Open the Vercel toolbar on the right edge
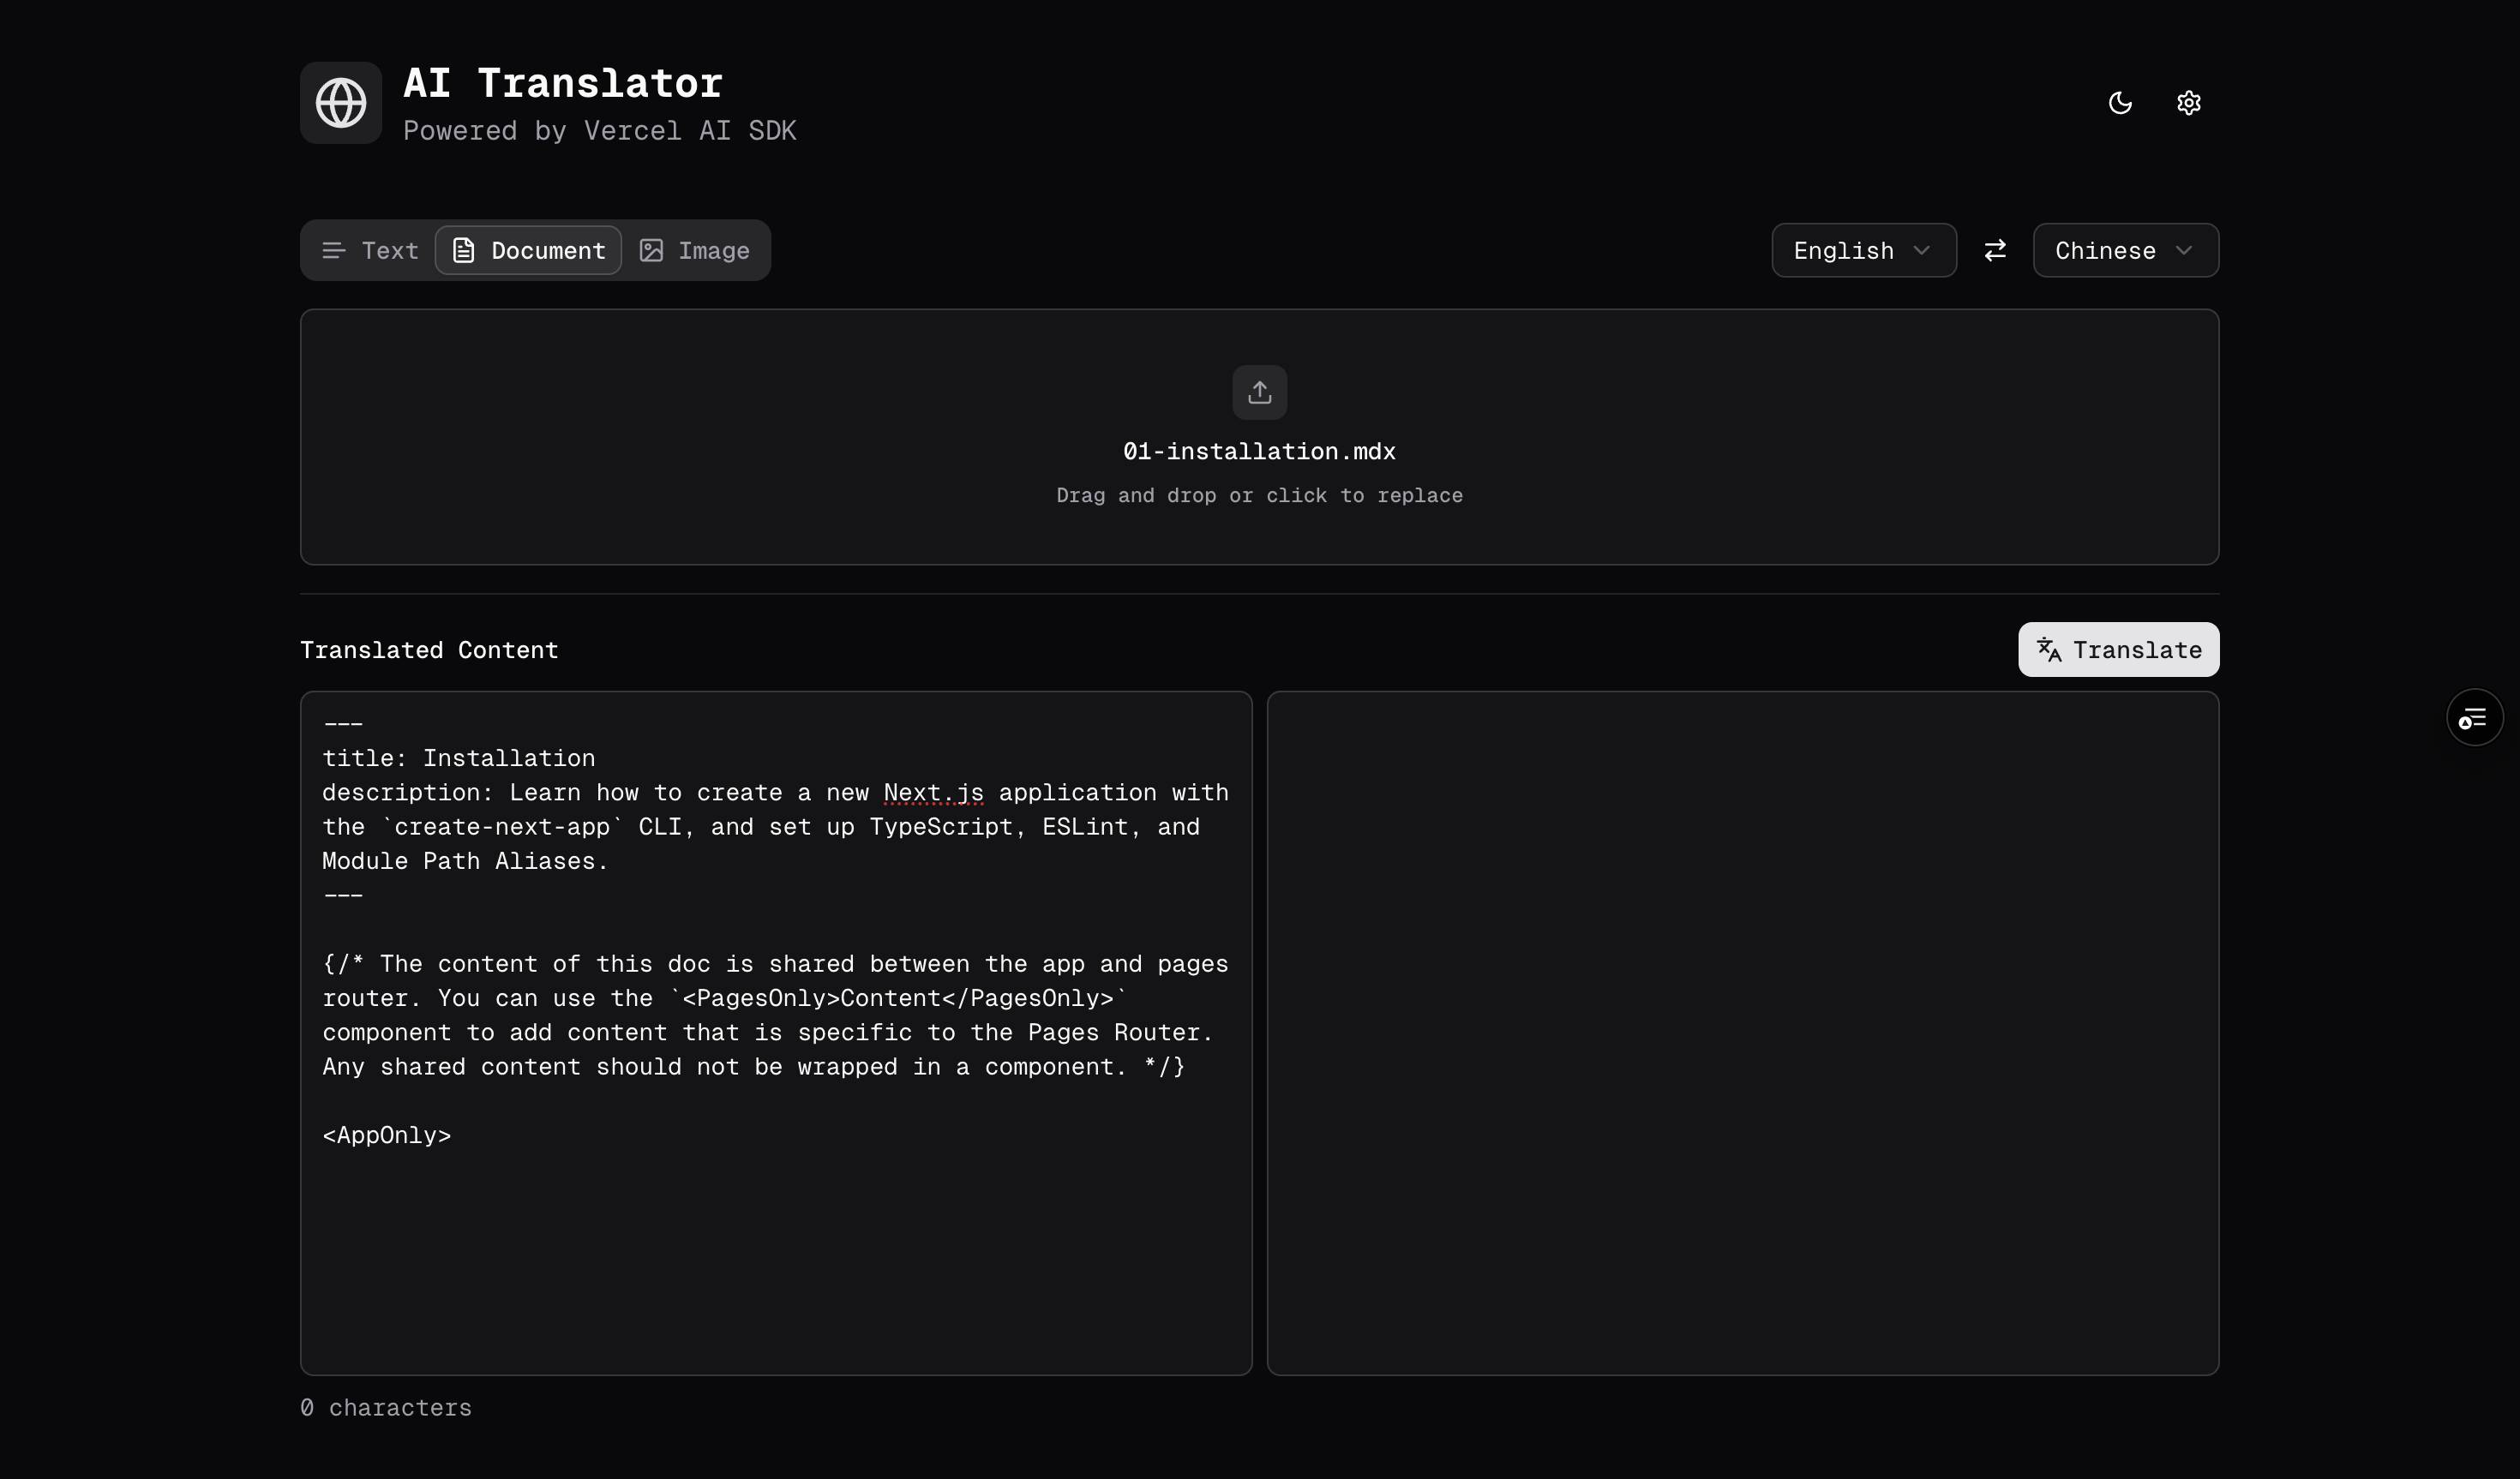Image resolution: width=2520 pixels, height=1479 pixels. pos(2474,717)
